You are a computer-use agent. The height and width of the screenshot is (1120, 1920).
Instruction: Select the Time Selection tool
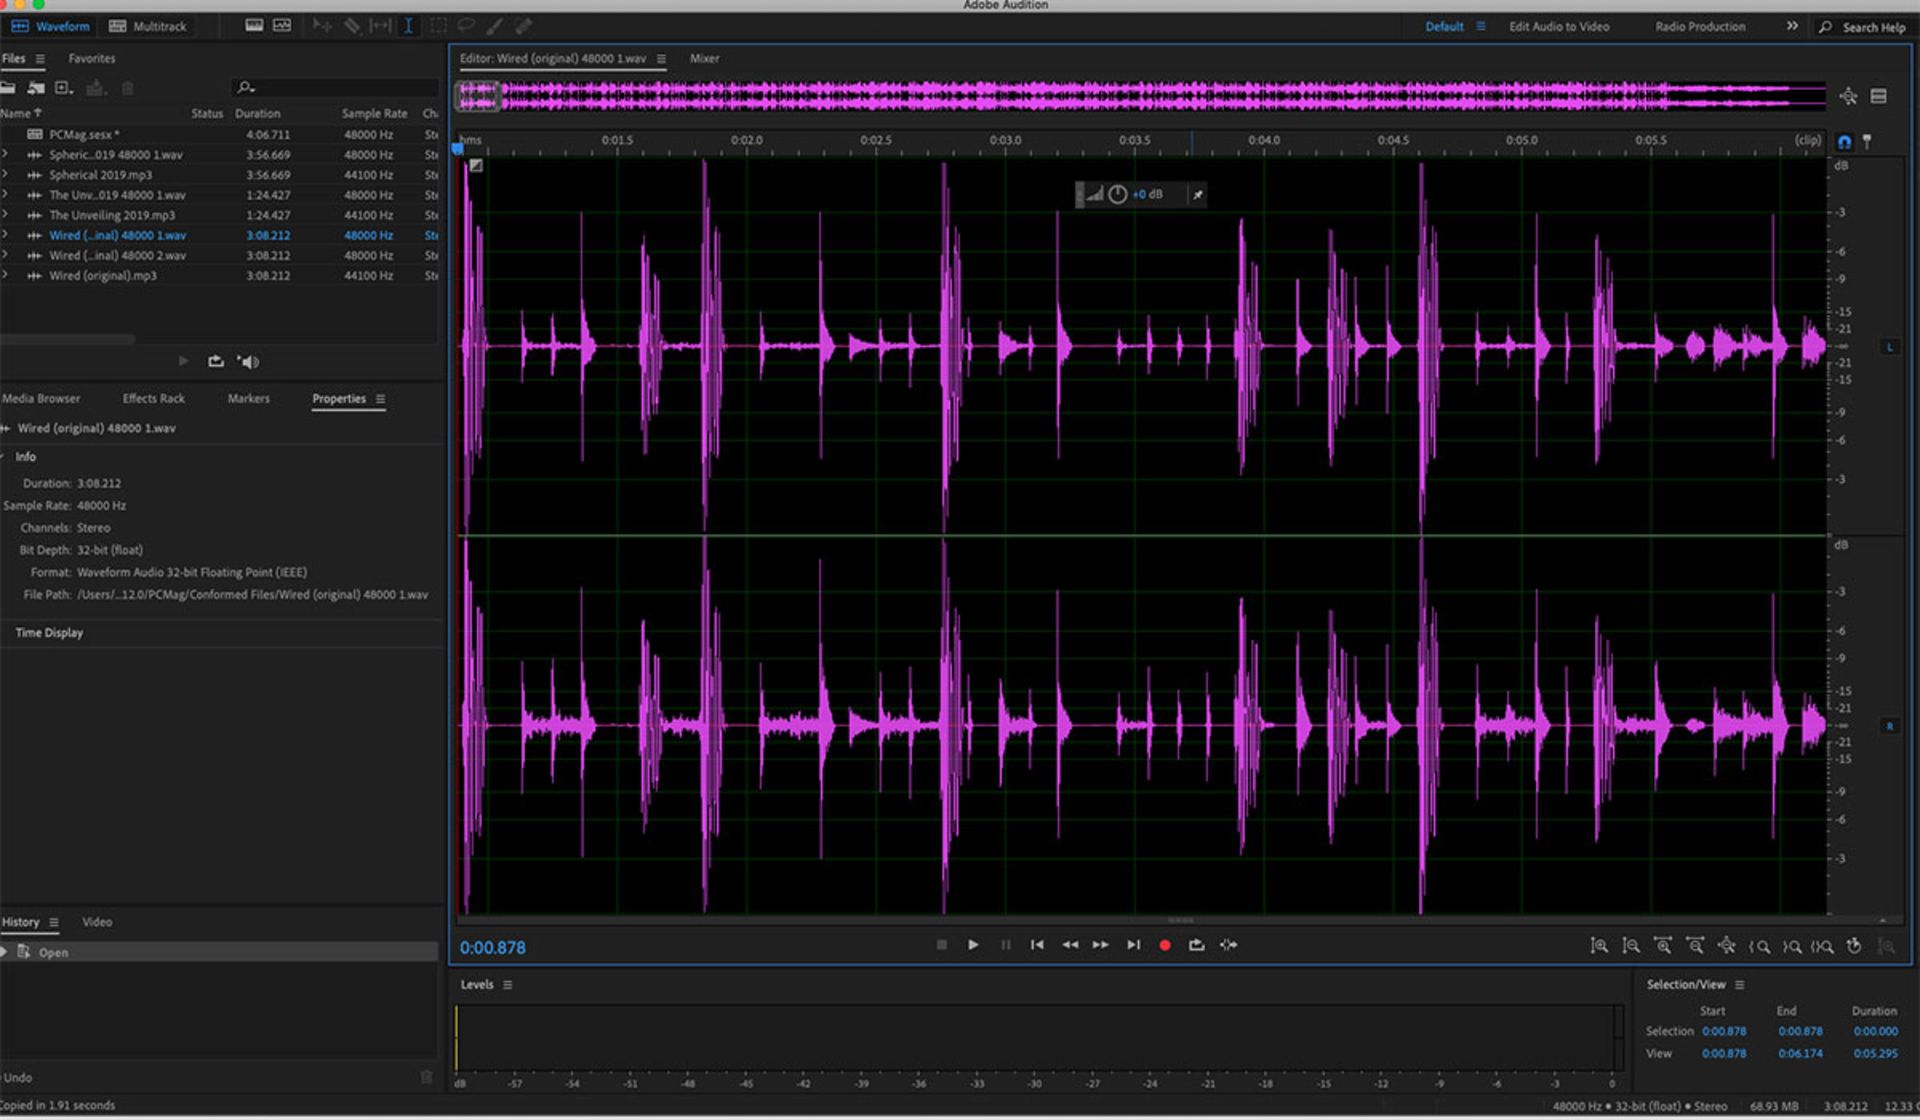coord(408,26)
